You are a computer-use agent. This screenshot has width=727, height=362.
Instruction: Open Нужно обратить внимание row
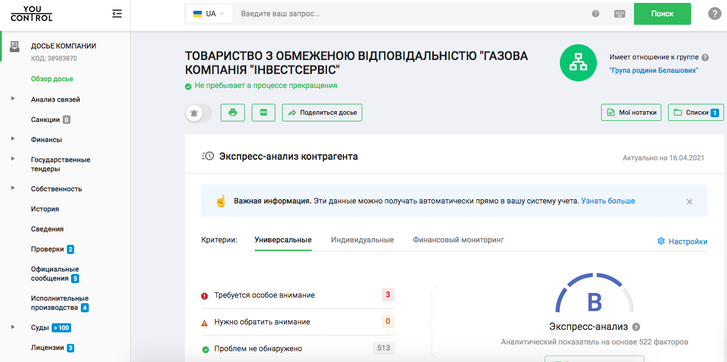(x=298, y=322)
